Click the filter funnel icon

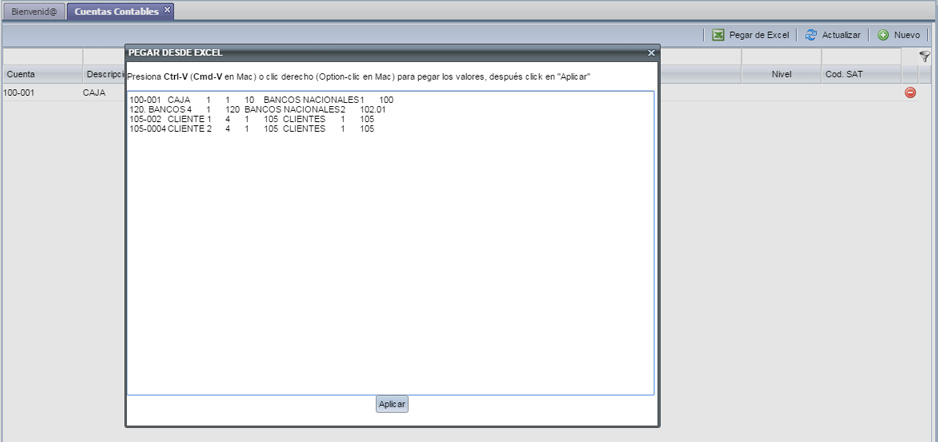[x=924, y=57]
